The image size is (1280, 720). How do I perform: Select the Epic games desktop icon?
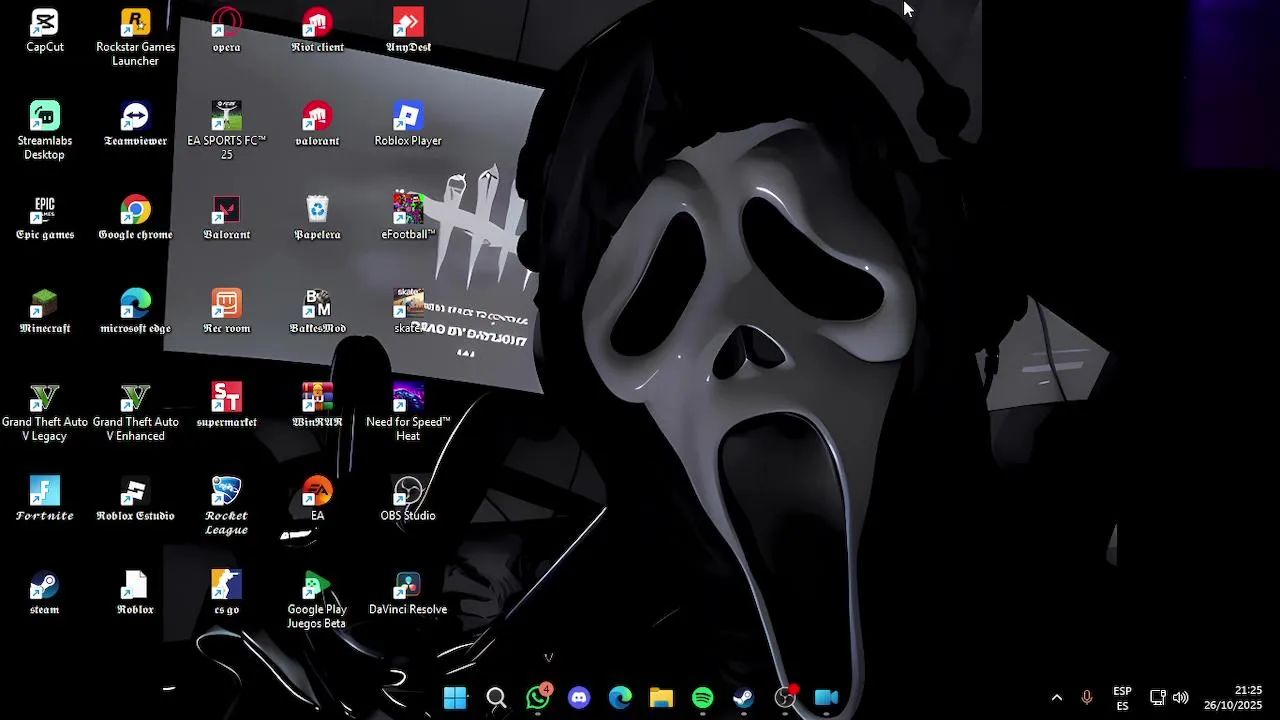[x=44, y=218]
